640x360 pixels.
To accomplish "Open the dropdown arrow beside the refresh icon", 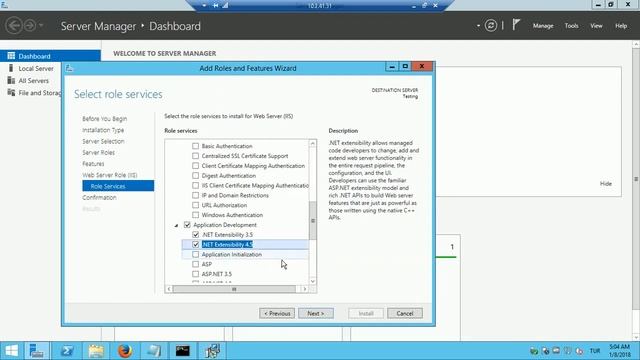I will pos(478,26).
